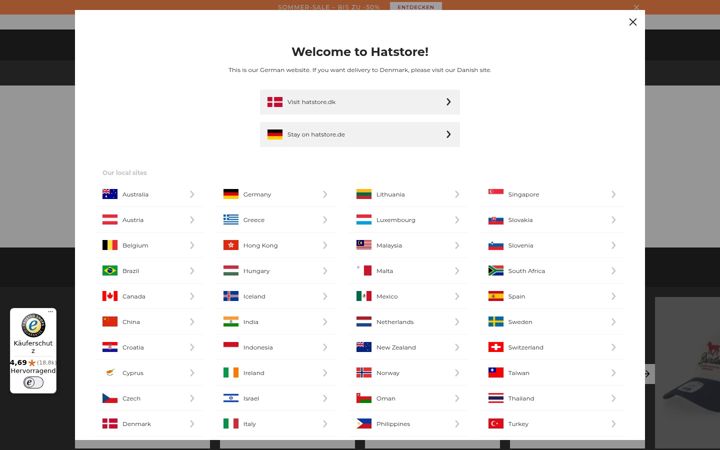Click the Austria flag icon

pyautogui.click(x=110, y=220)
